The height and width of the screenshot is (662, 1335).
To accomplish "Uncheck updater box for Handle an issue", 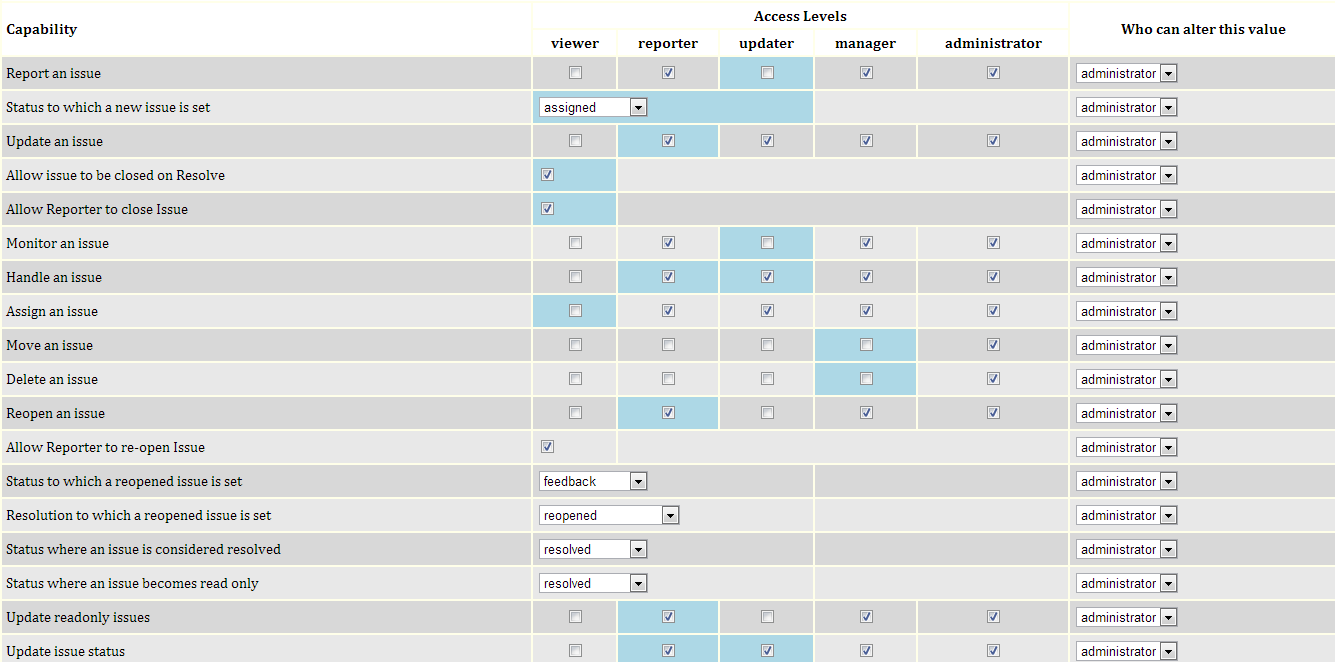I will tap(767, 277).
